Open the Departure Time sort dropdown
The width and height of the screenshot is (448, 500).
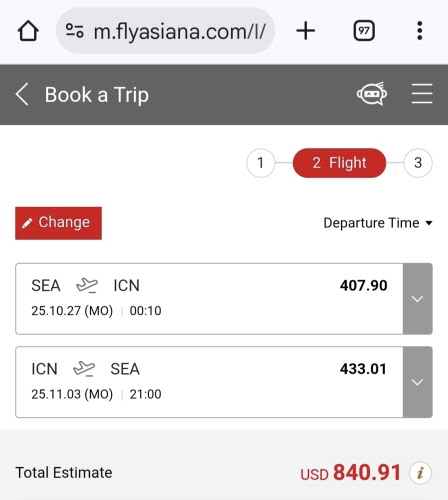click(x=378, y=223)
